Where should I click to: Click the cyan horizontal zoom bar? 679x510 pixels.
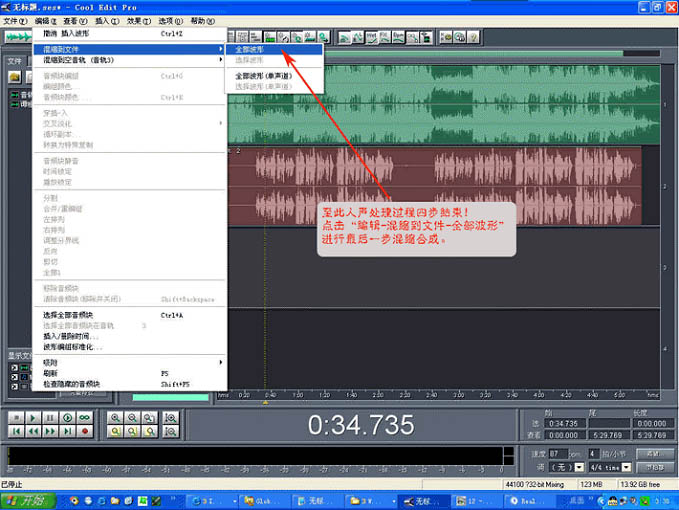[x=170, y=397]
